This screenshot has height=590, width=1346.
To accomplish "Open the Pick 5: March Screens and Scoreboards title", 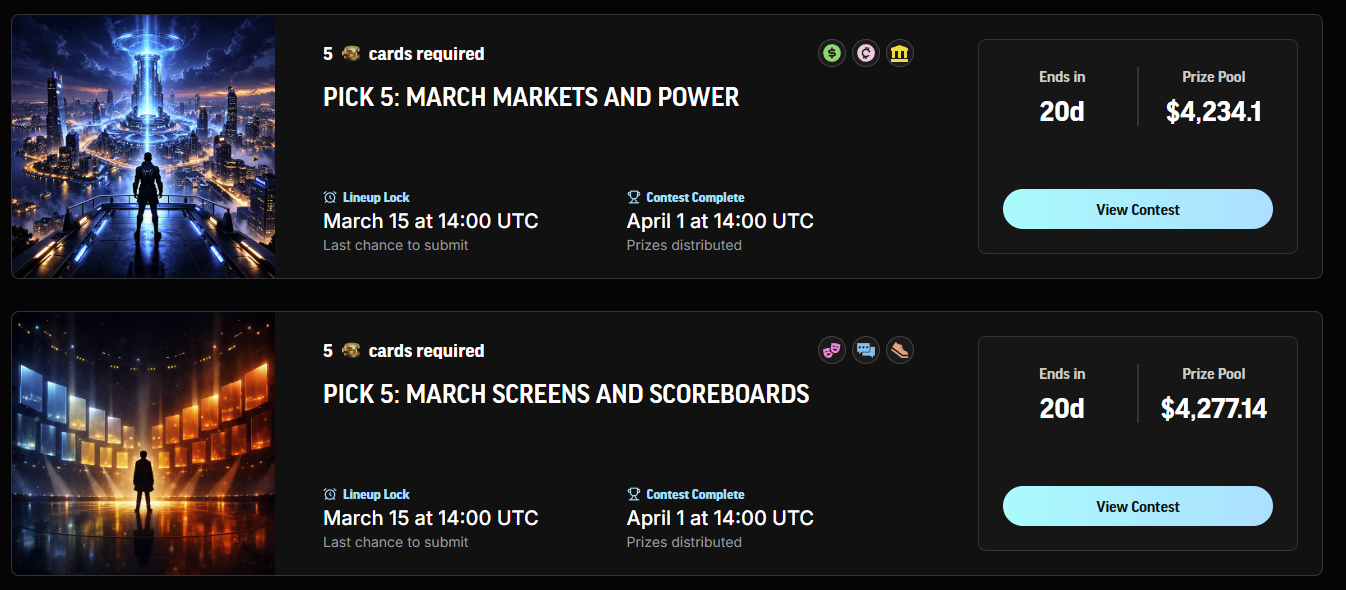I will (566, 394).
